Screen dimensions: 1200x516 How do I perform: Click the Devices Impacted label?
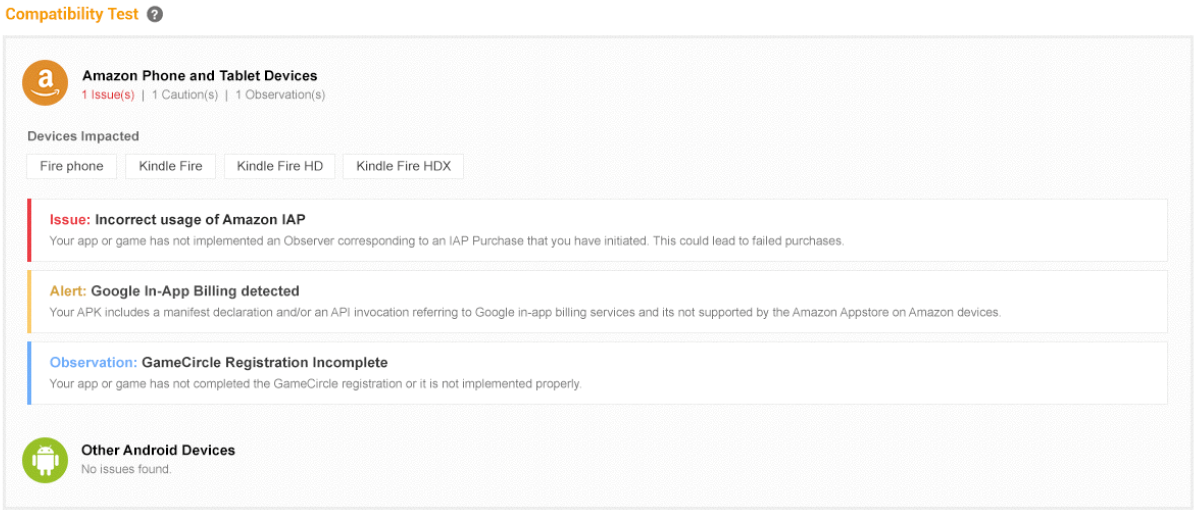click(83, 136)
